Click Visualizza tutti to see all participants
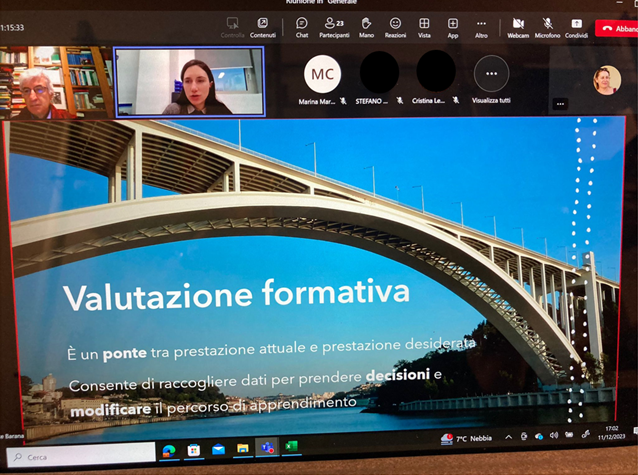This screenshot has width=638, height=475. (491, 80)
